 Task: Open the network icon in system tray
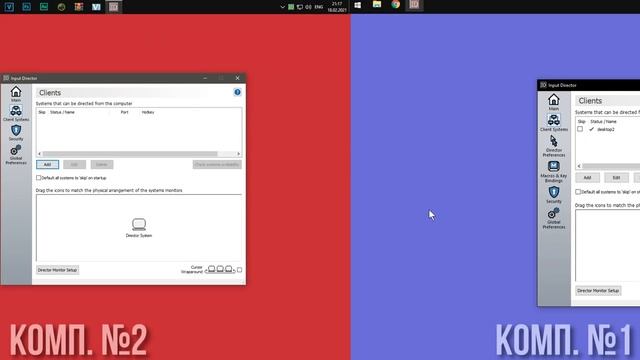pos(300,7)
